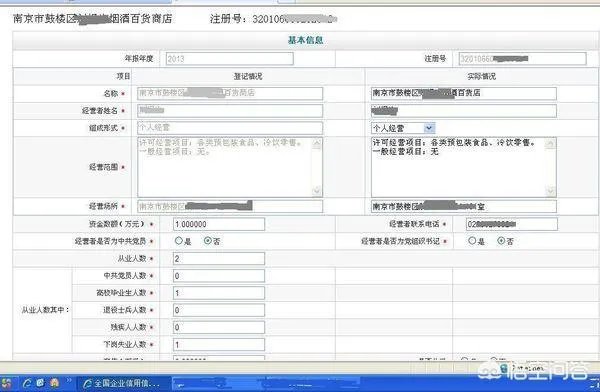Click the 经营者姓名 field under 实际情况
Image resolution: width=600 pixels, height=392 pixels.
pyautogui.click(x=464, y=111)
